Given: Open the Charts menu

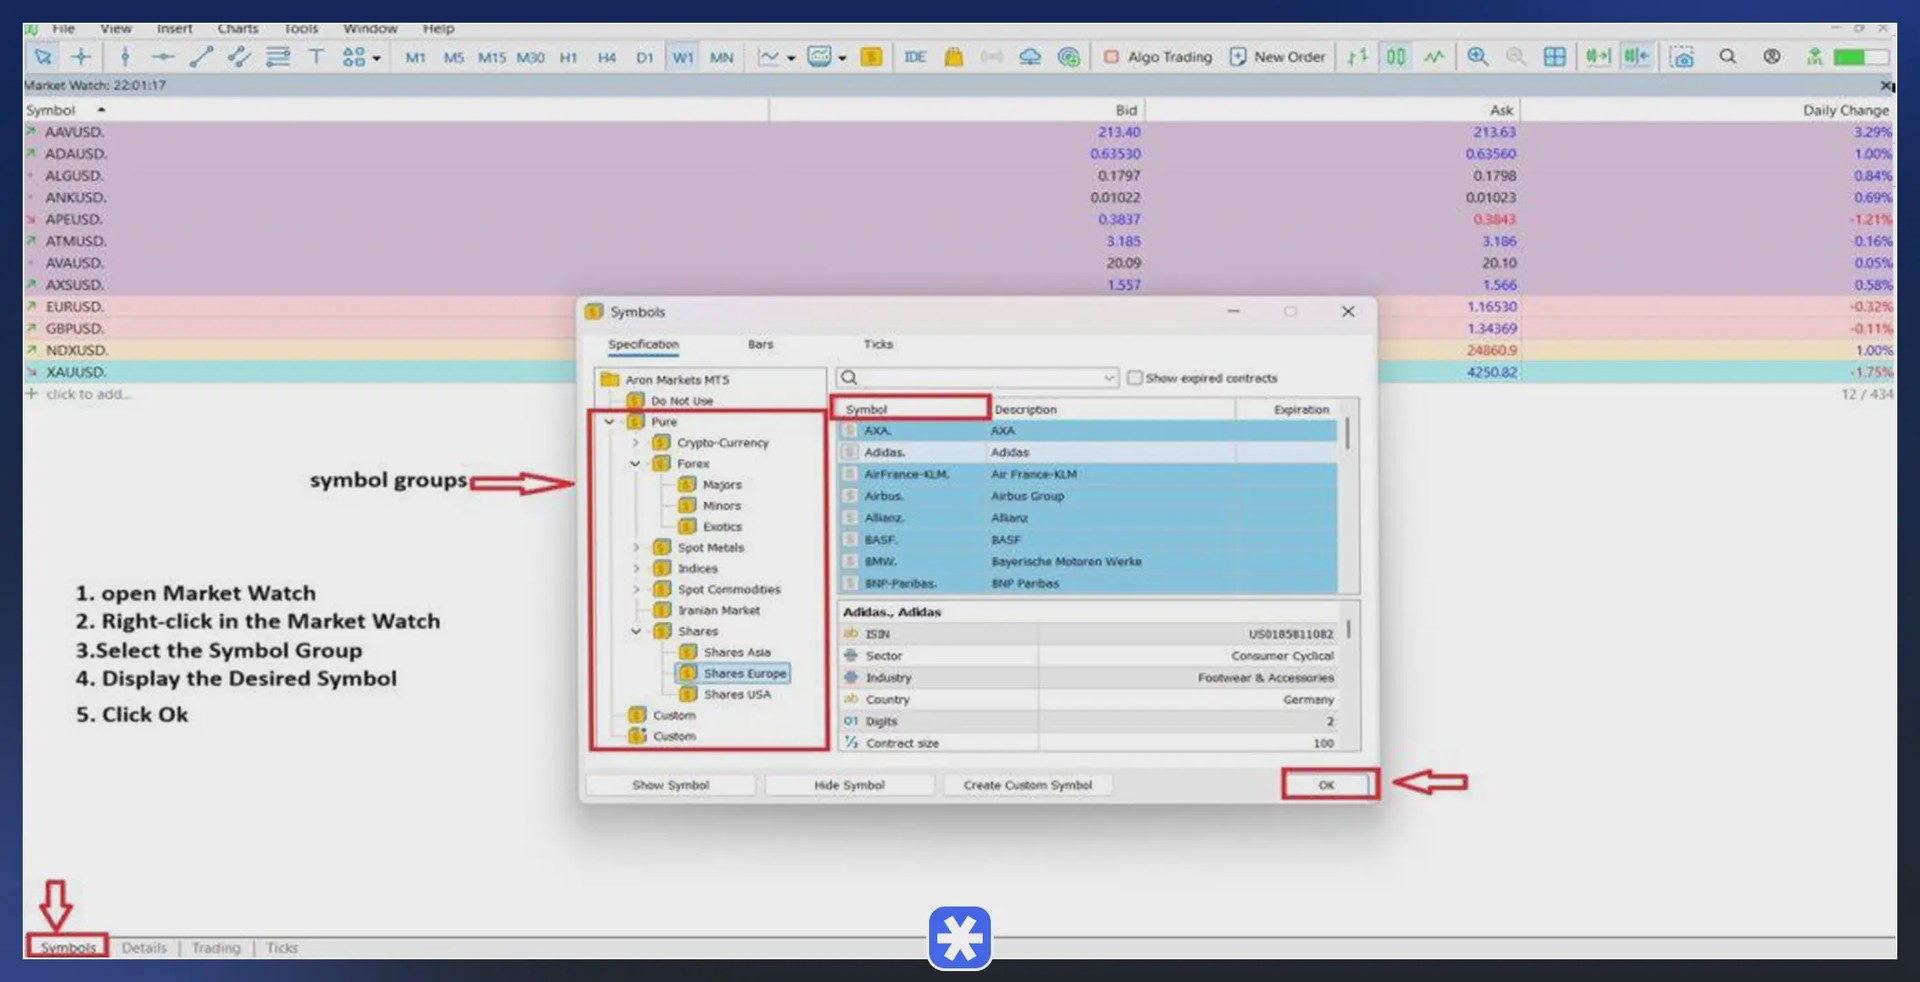Looking at the screenshot, I should point(238,29).
